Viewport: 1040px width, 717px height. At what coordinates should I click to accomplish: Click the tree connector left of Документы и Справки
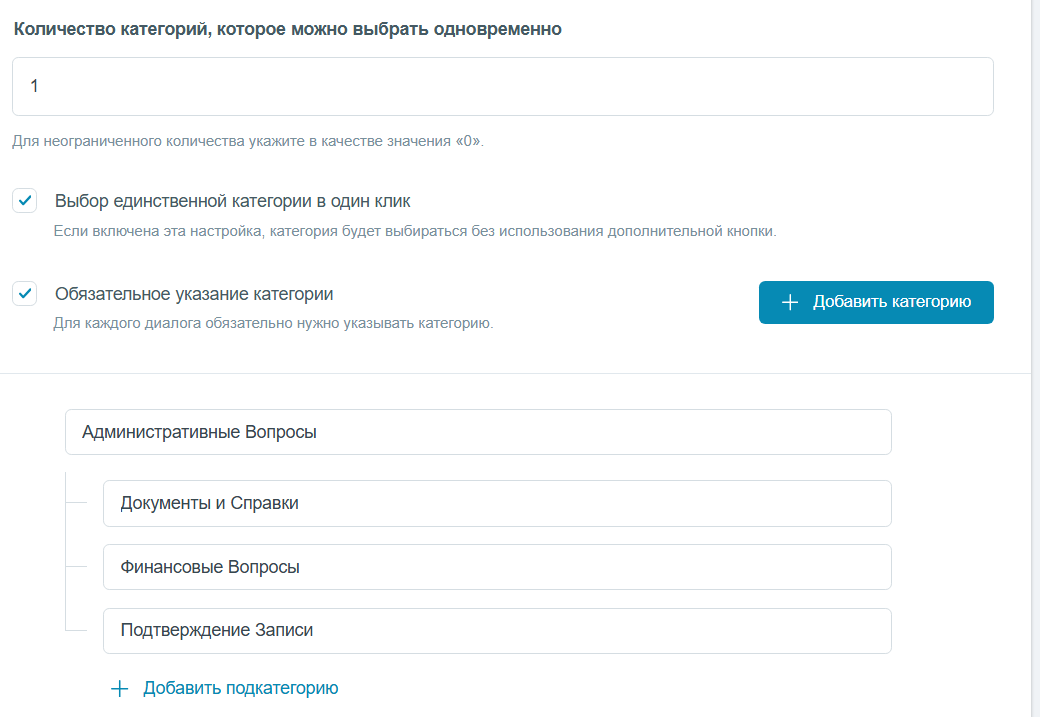coord(78,503)
